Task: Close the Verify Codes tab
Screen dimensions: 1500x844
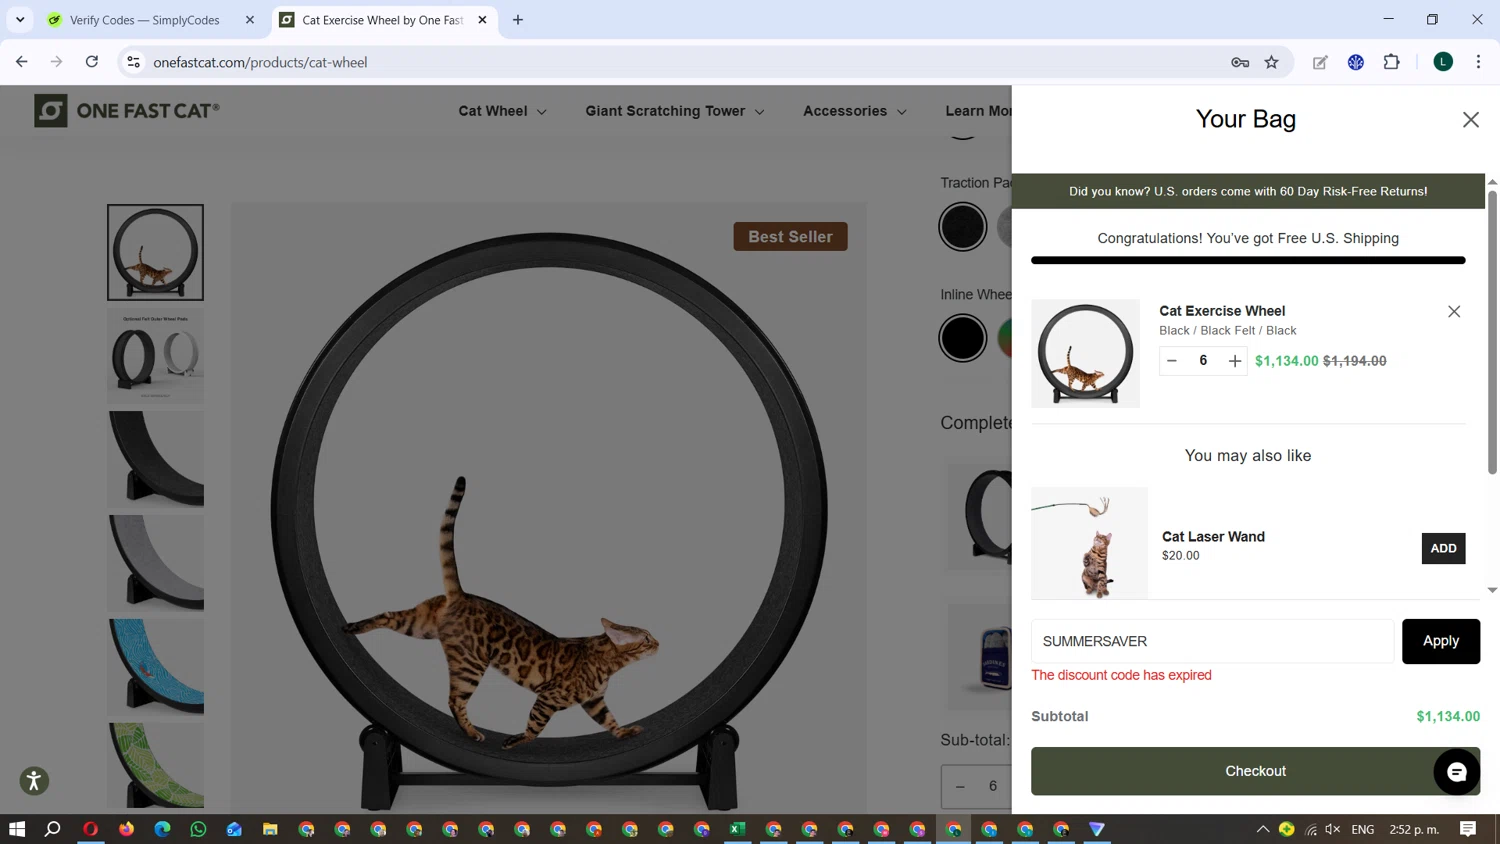Action: click(250, 20)
